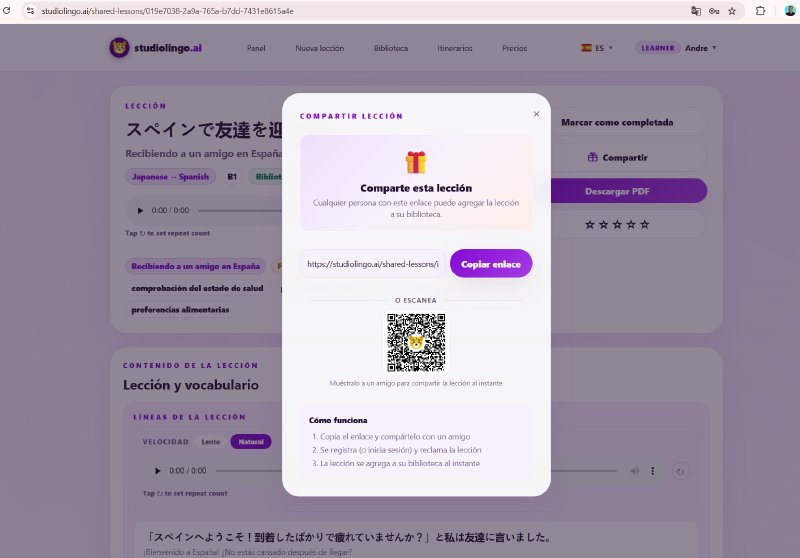Viewport: 800px width, 558px height.
Task: Click the LEARNER badge
Action: (x=658, y=48)
